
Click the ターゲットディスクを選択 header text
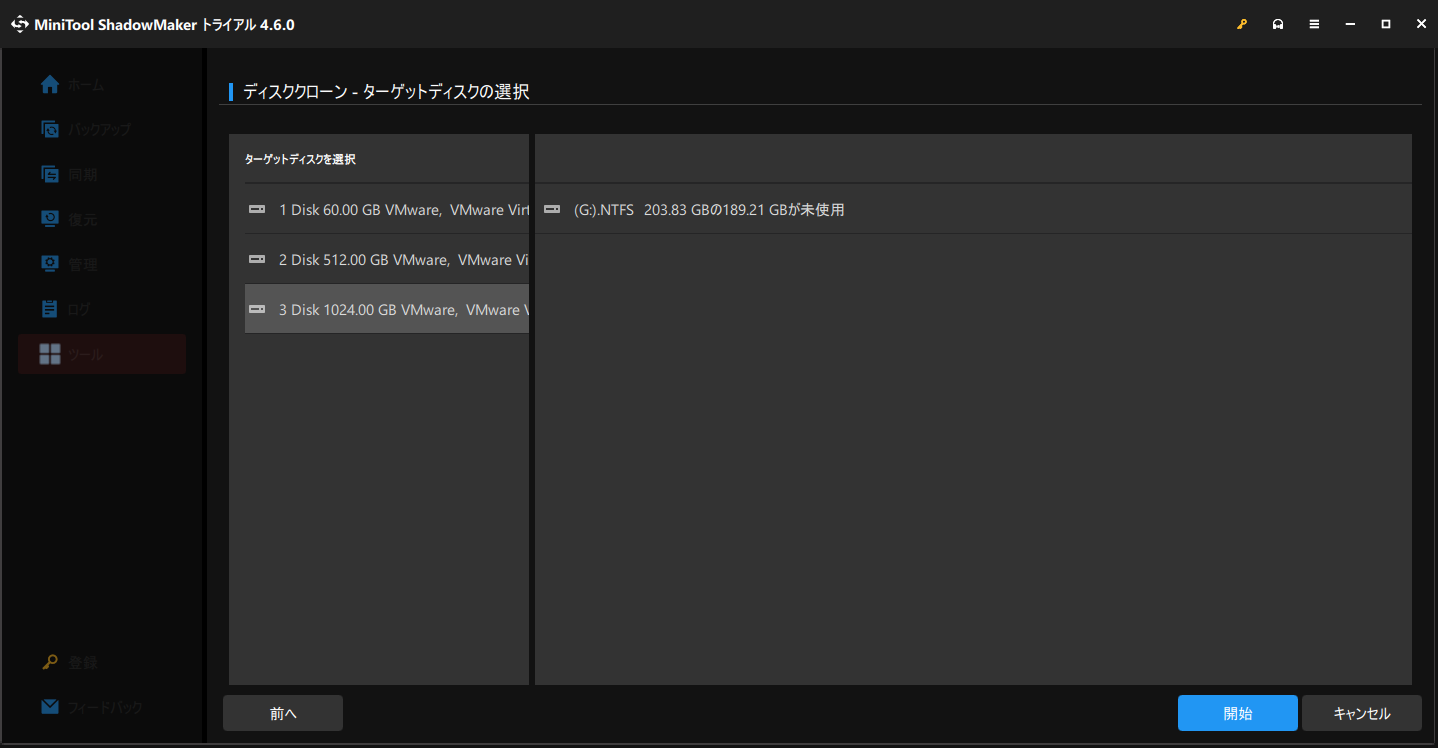(x=300, y=159)
